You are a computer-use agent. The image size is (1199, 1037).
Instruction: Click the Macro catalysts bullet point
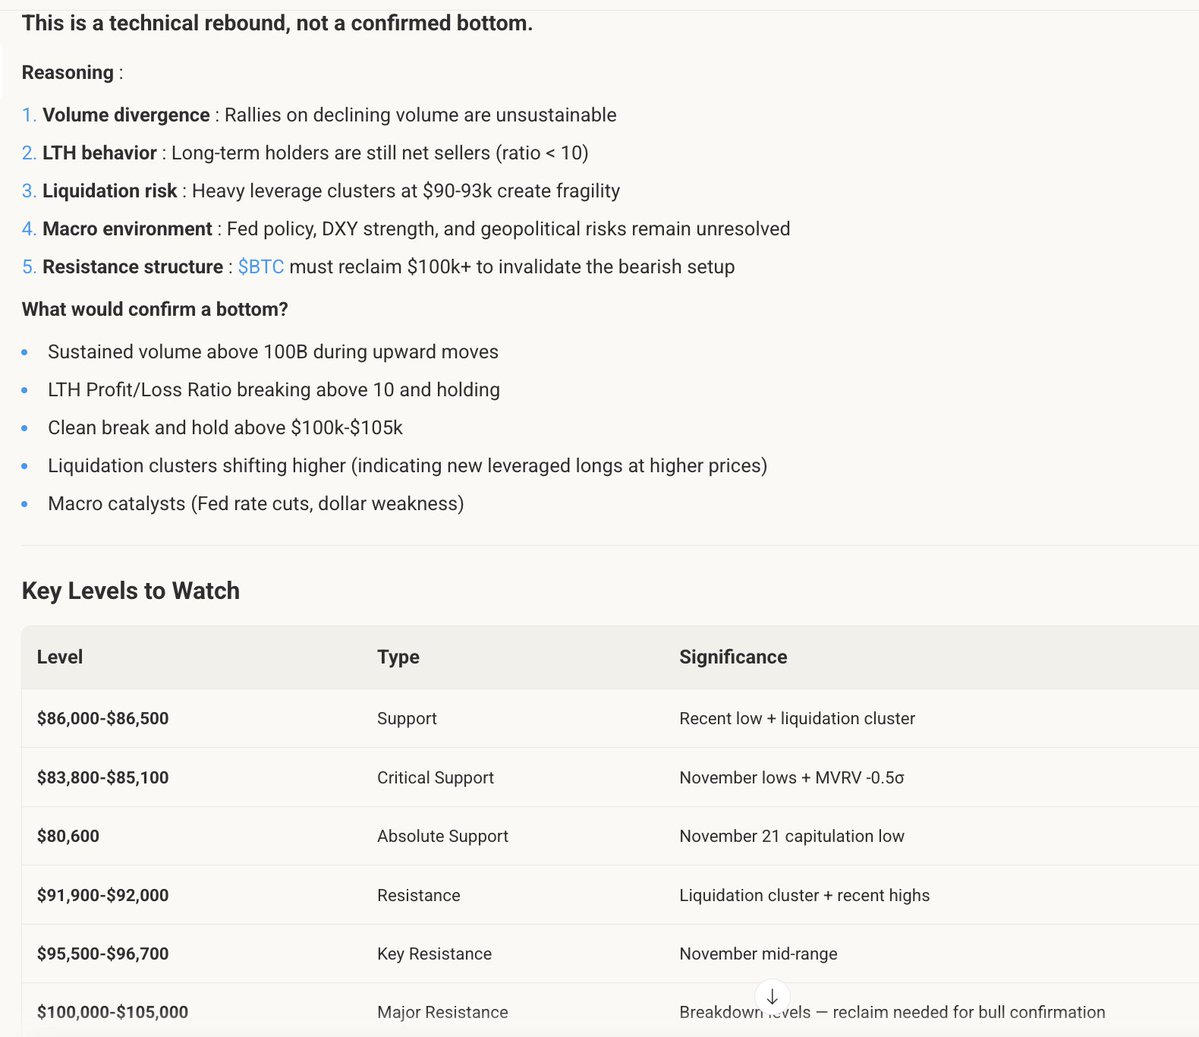click(255, 503)
